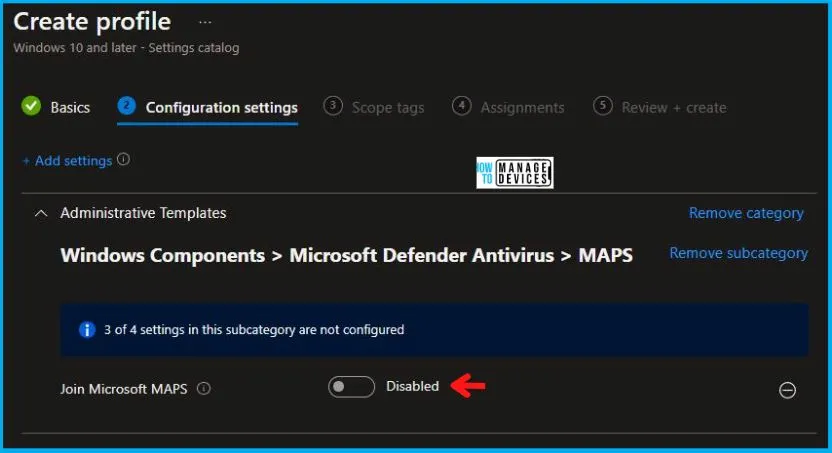Click the 'Windows 10 and later - Settings catalog' subtitle
The width and height of the screenshot is (832, 453).
click(x=126, y=48)
